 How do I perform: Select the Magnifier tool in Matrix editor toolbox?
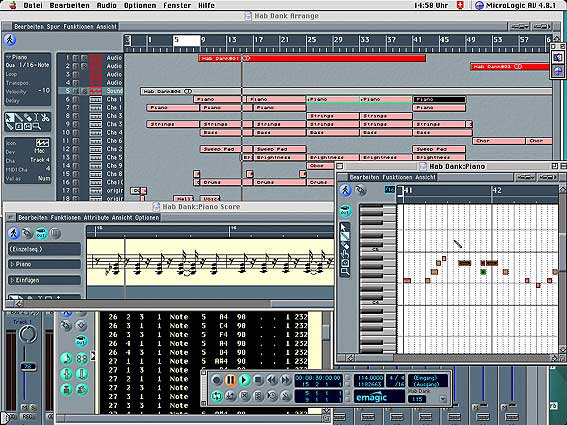click(x=345, y=271)
